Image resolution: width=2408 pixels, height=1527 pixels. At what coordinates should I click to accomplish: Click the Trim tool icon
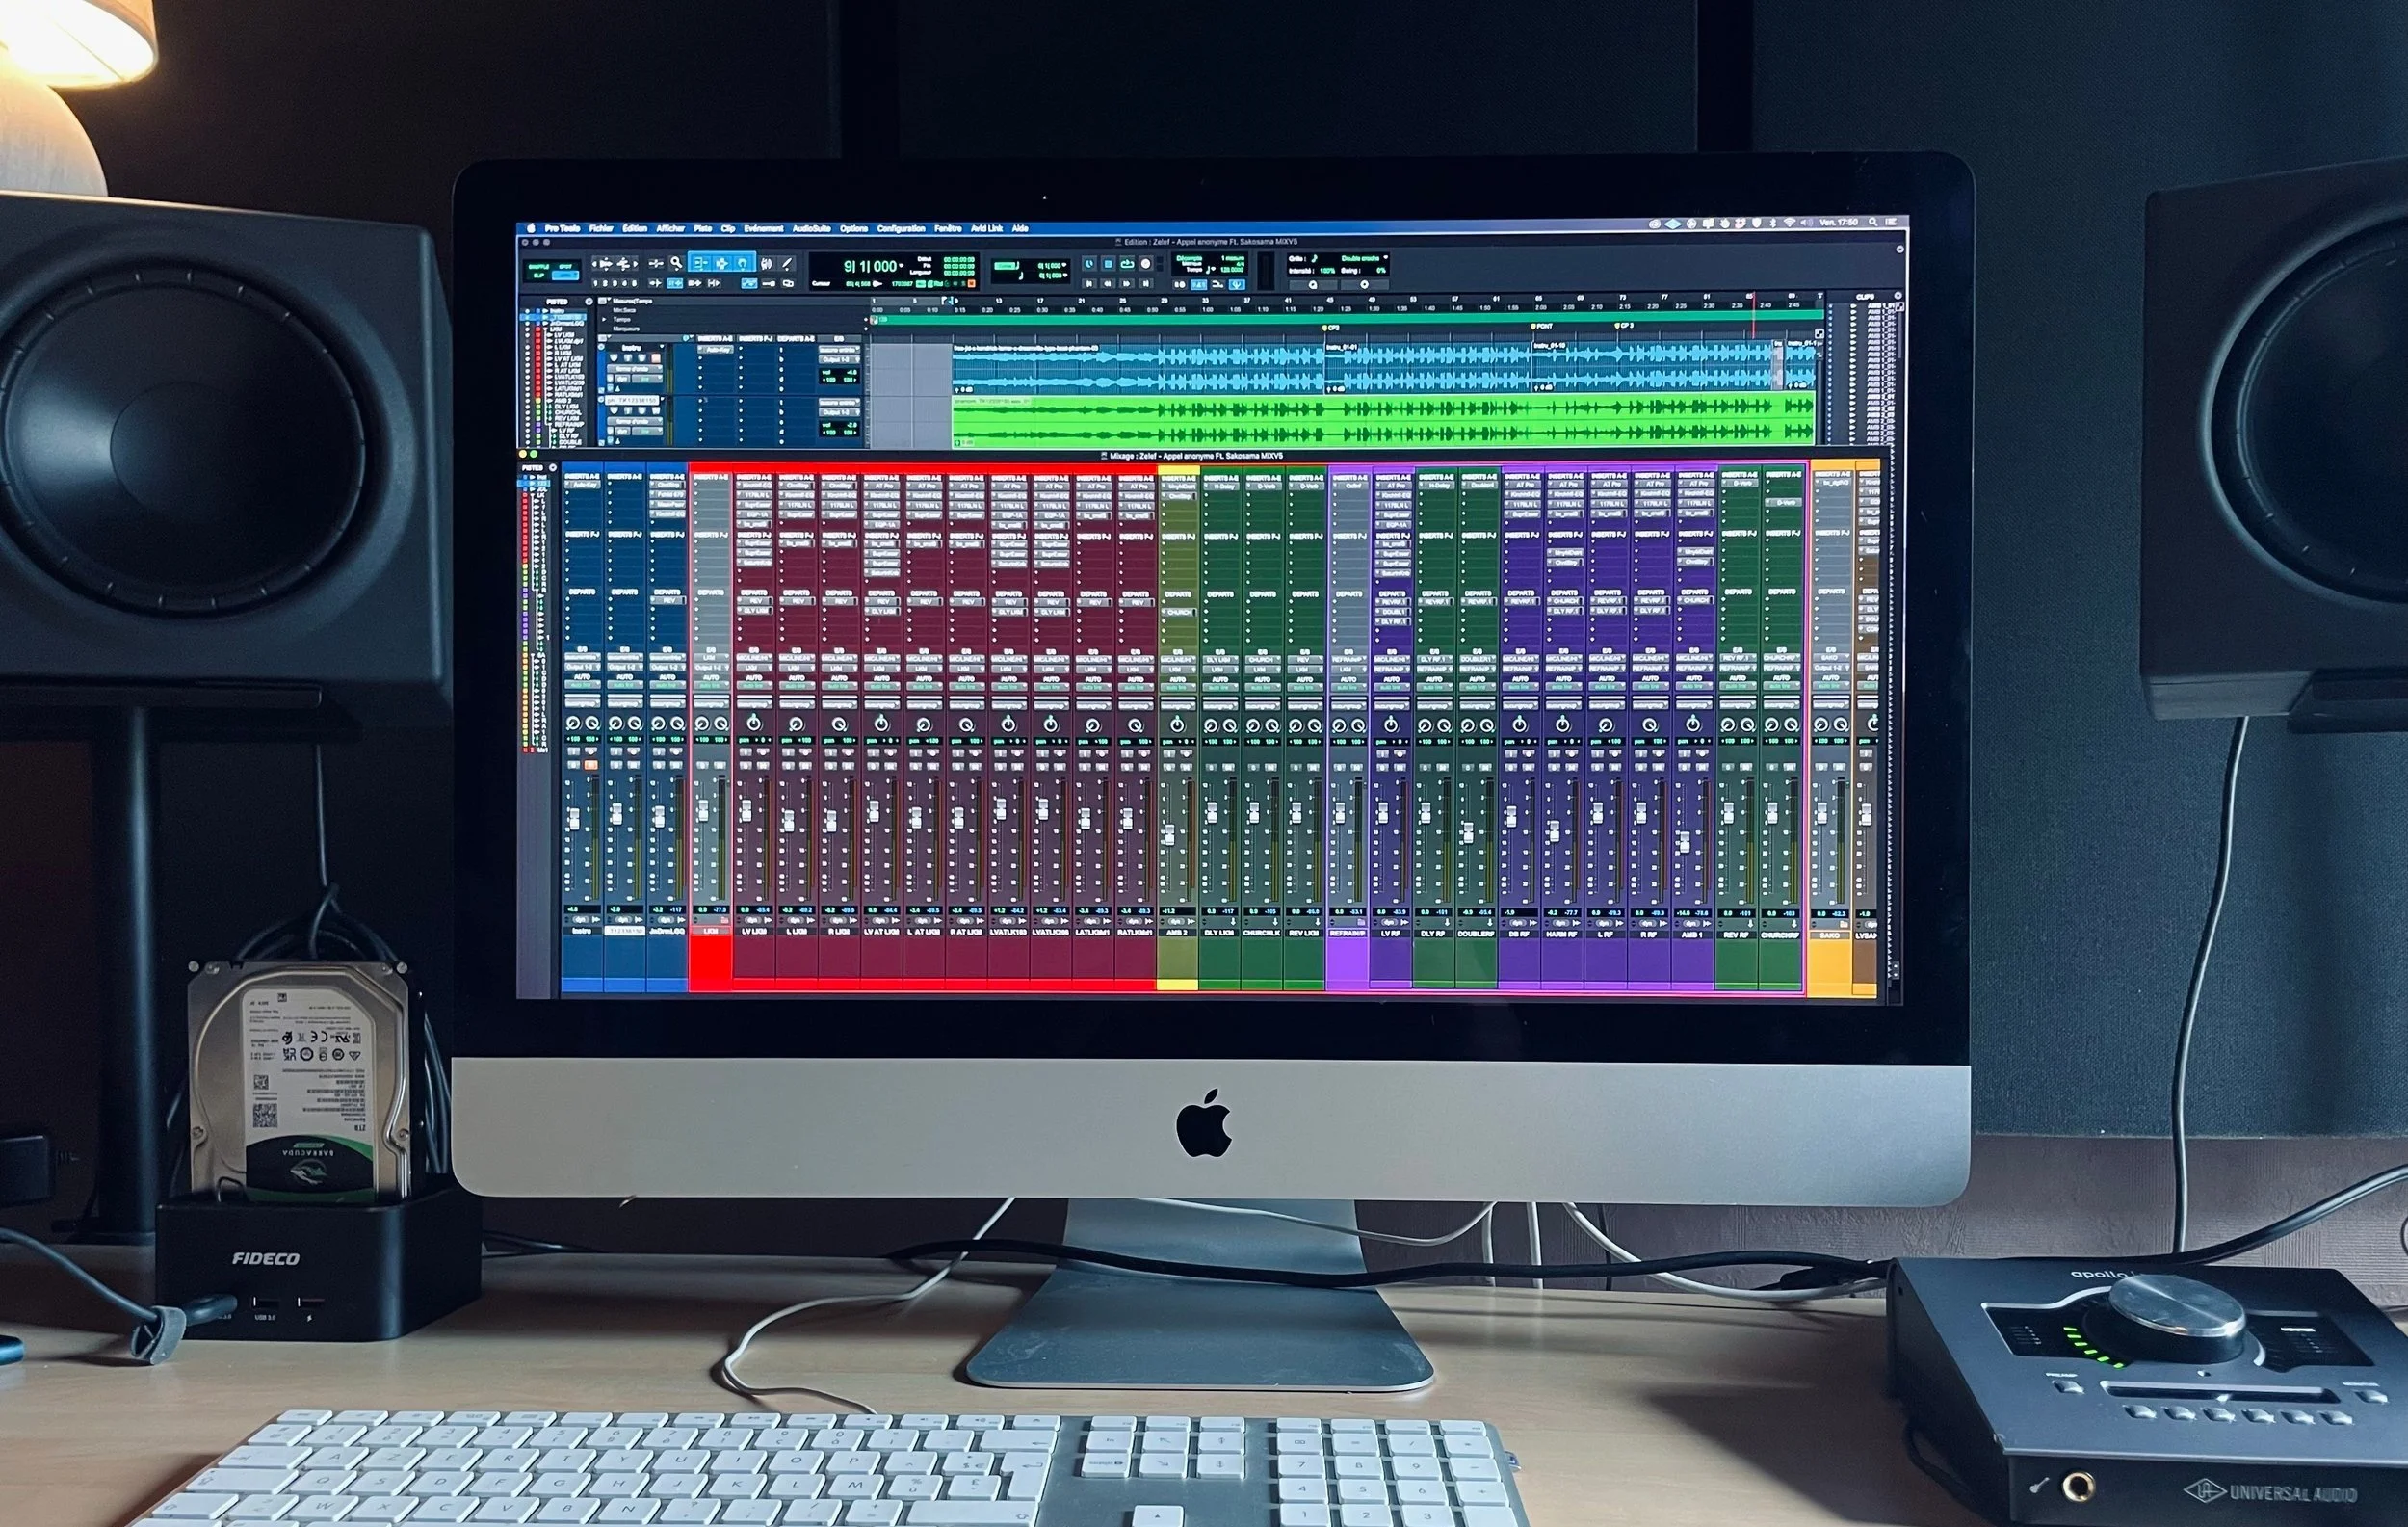click(701, 263)
